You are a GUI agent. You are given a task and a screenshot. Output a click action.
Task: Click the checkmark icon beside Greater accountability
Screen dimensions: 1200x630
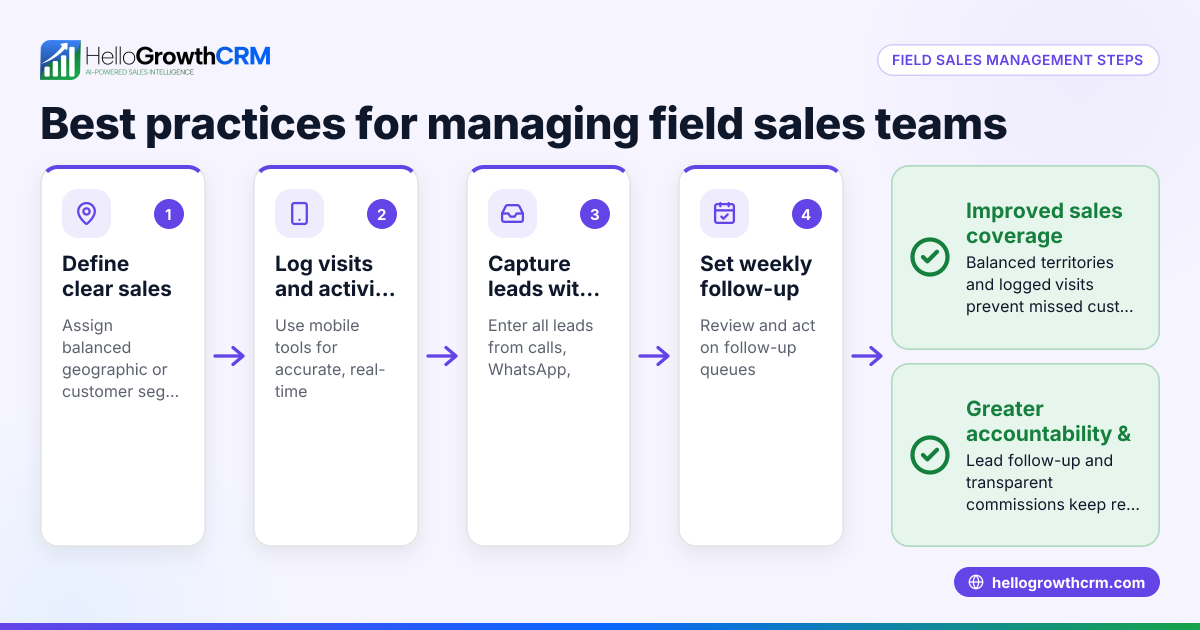pos(930,455)
